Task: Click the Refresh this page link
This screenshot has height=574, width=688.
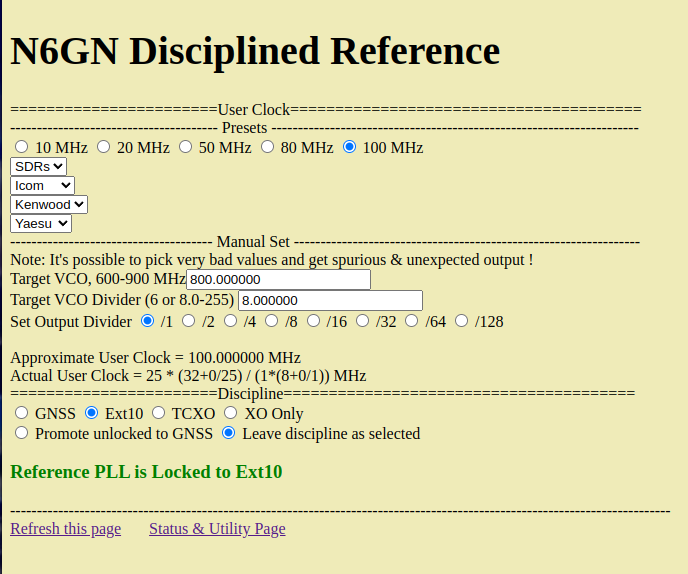Action: 66,529
